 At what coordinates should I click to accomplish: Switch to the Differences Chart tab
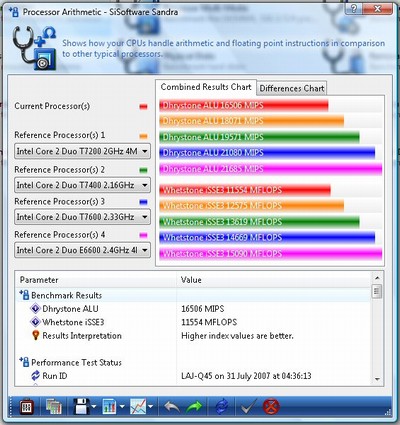pos(292,88)
